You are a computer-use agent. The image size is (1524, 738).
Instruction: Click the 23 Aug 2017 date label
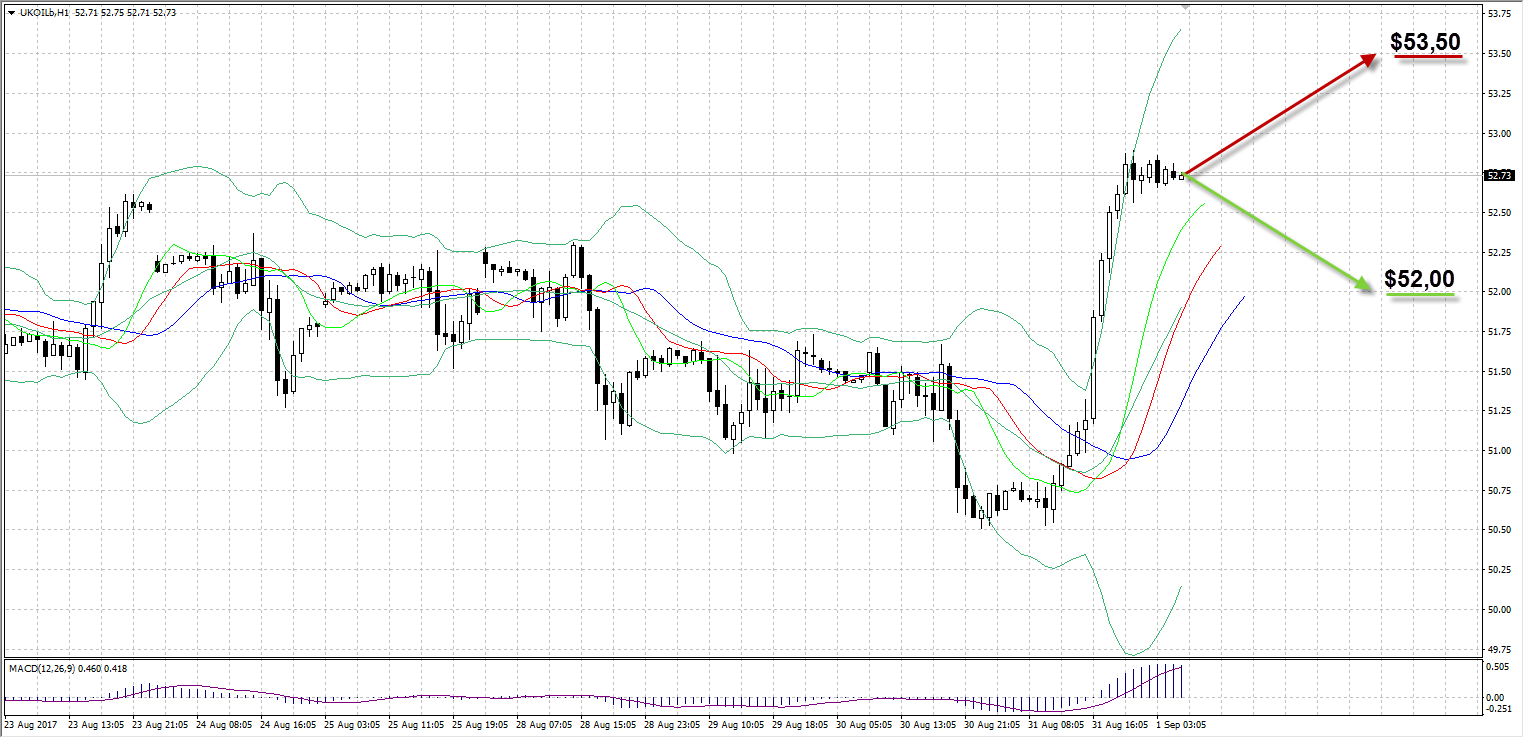(29, 722)
